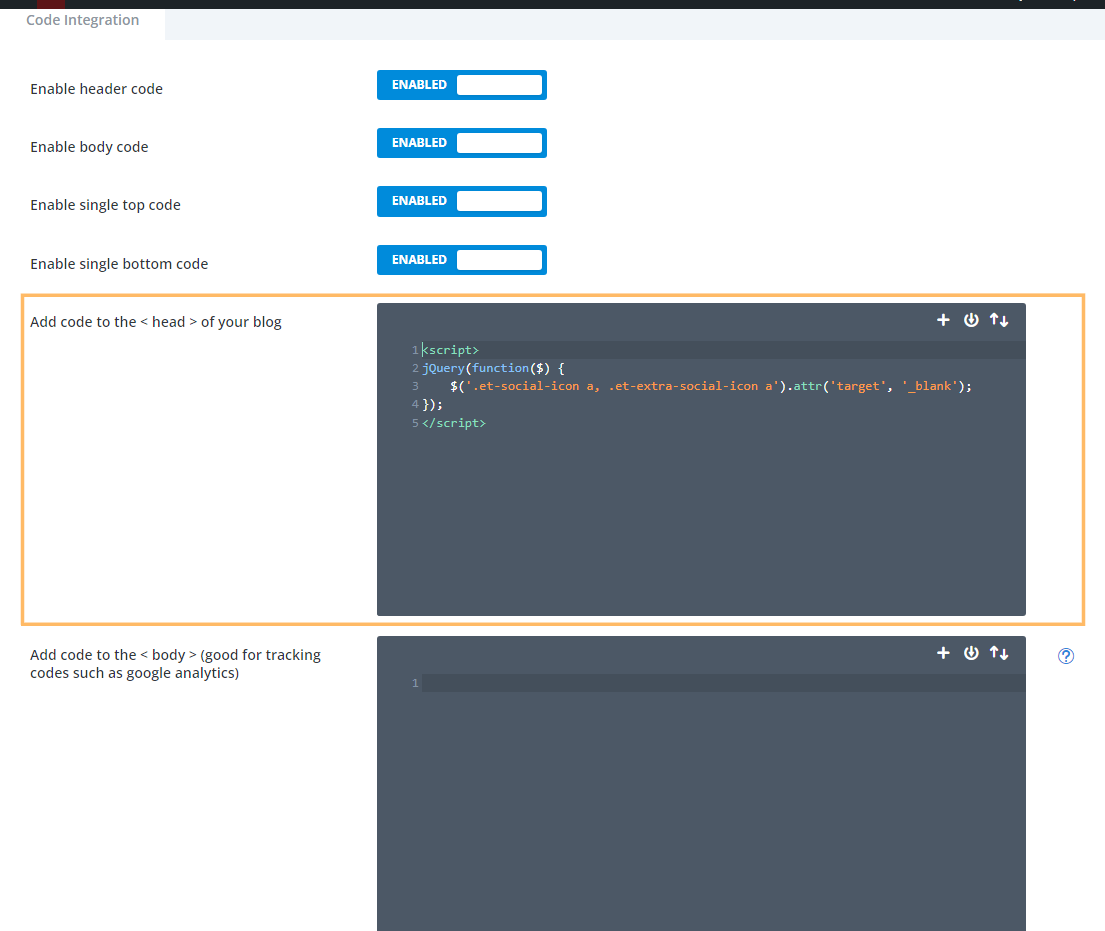Toggle the Enable single top code switch
The width and height of the screenshot is (1105, 931).
462,202
